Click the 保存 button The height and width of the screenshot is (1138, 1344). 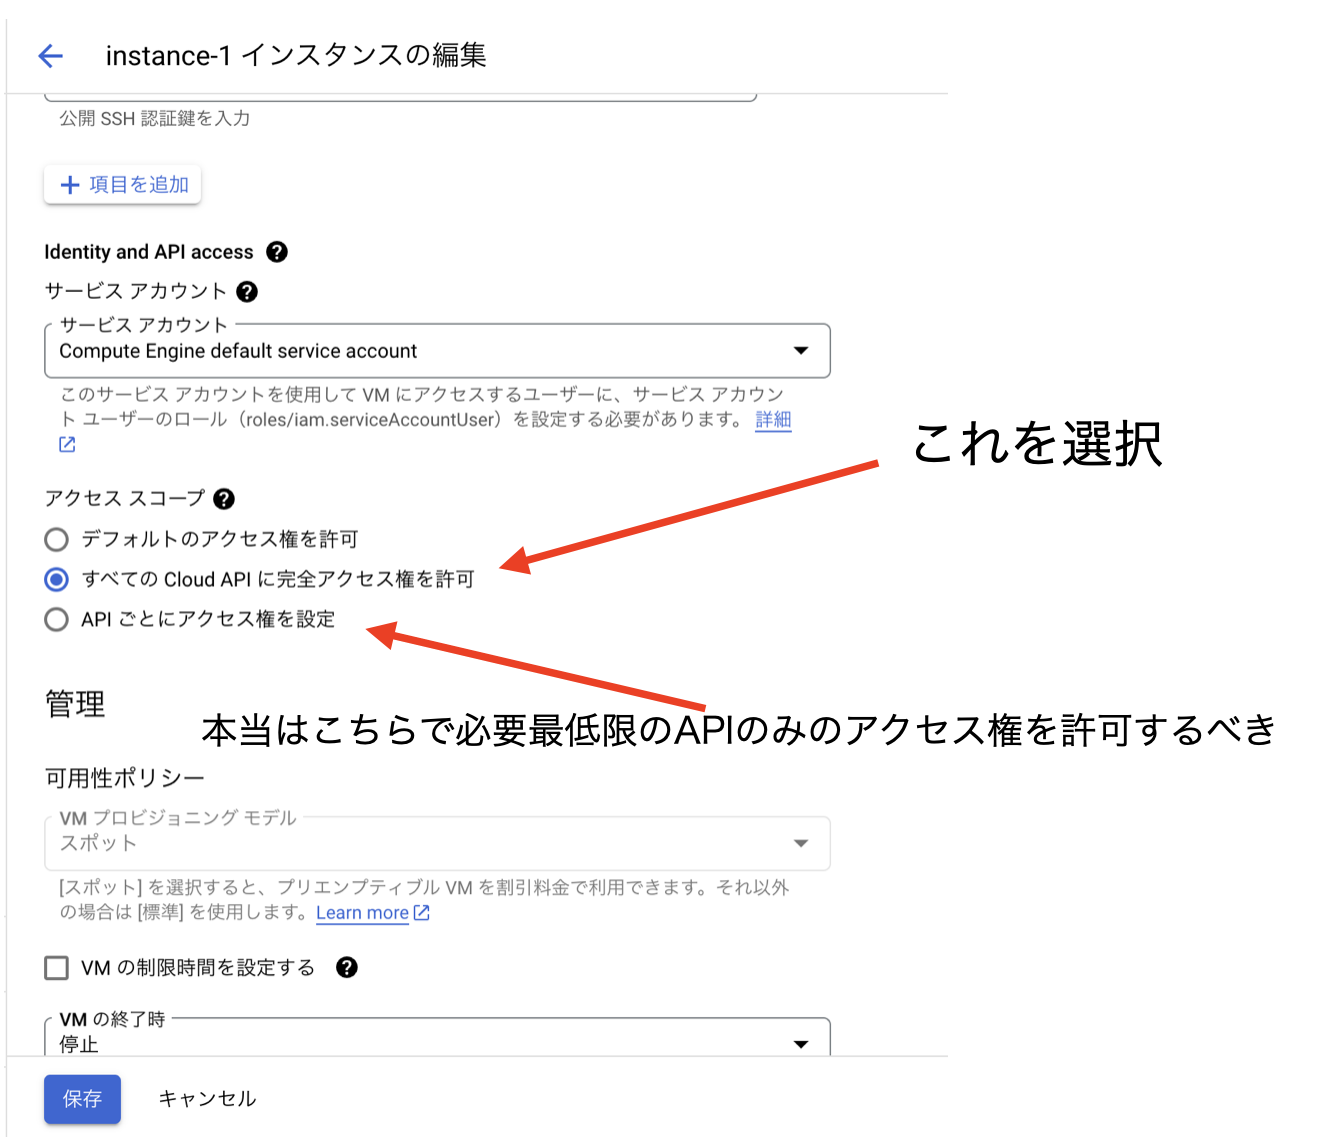point(82,1098)
